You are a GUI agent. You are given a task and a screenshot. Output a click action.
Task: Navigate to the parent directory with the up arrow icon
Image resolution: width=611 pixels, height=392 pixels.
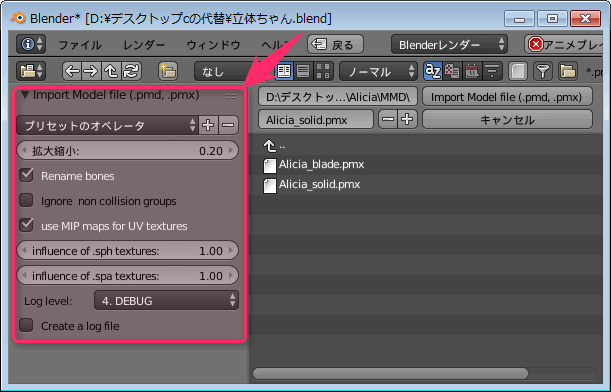click(111, 71)
